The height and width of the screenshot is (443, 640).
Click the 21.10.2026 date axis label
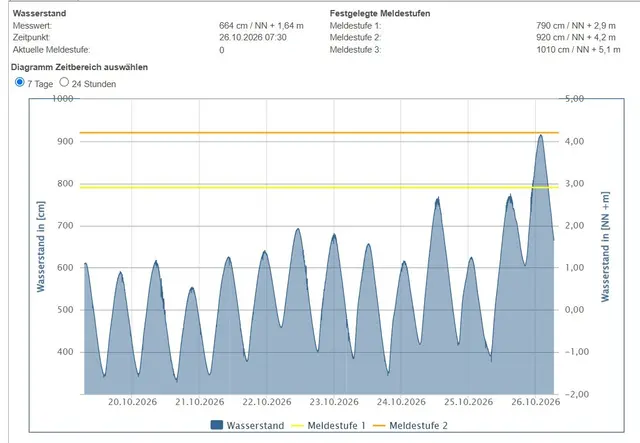200,402
